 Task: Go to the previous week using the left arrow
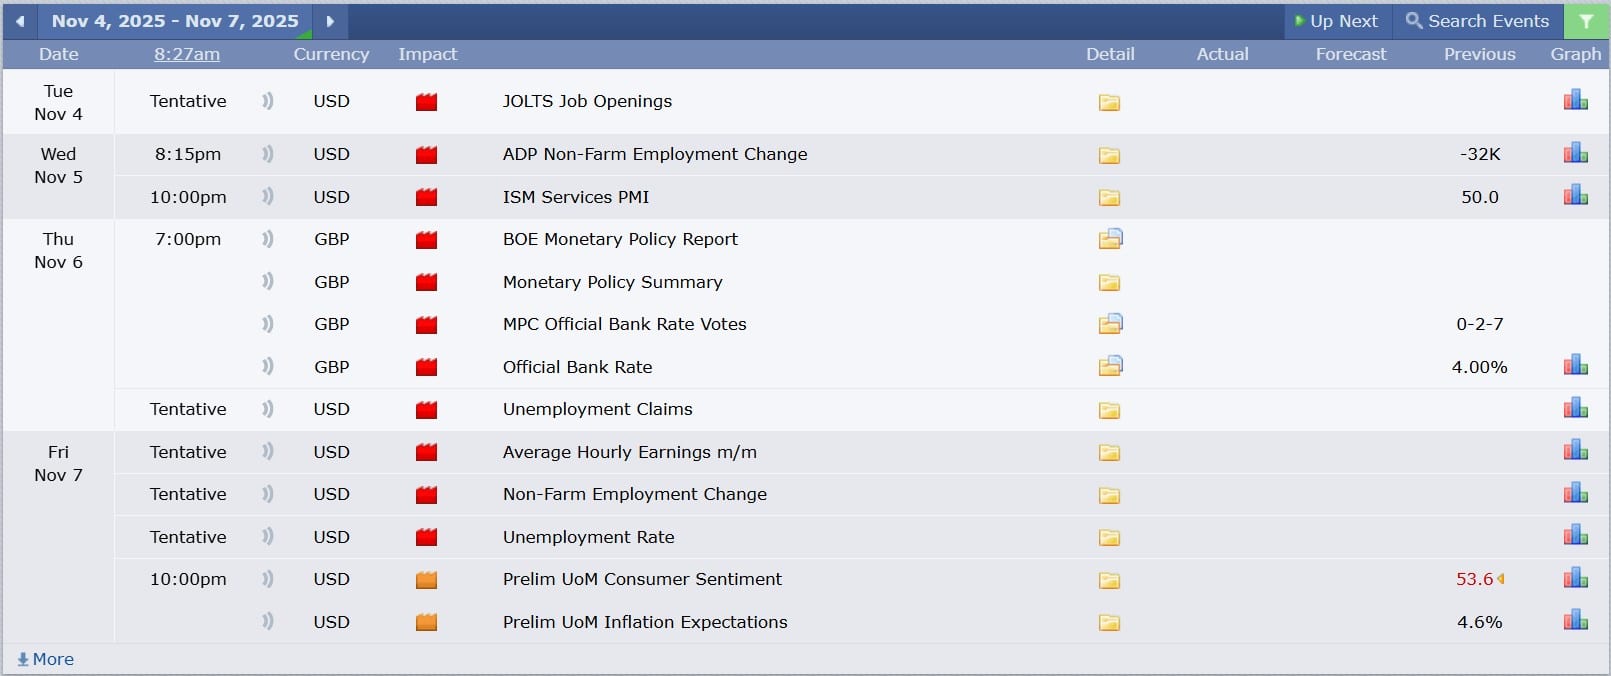point(18,20)
